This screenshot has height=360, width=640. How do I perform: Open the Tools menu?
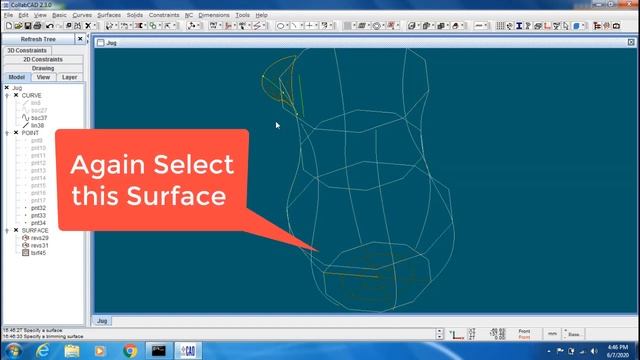point(242,15)
